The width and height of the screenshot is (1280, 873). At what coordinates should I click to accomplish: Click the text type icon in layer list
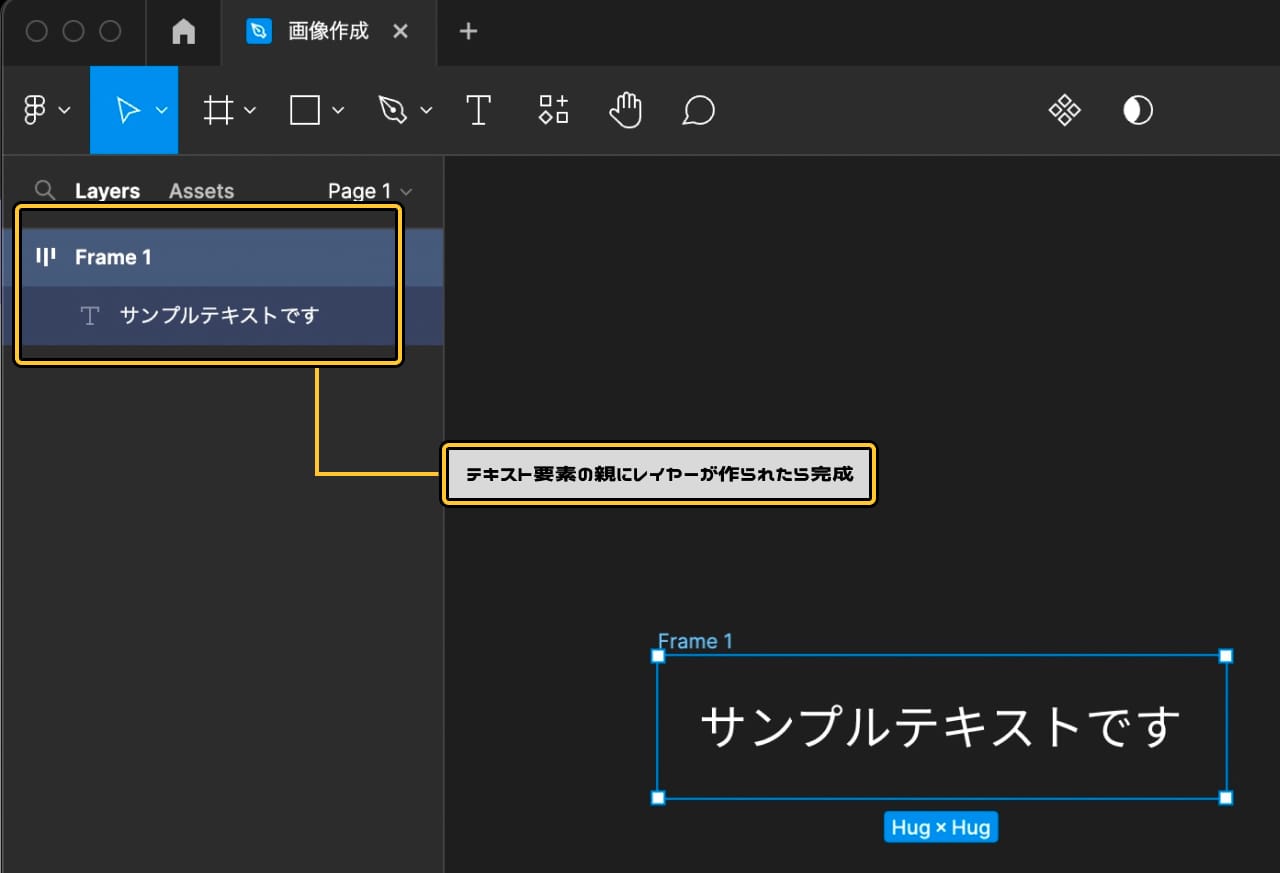(90, 316)
